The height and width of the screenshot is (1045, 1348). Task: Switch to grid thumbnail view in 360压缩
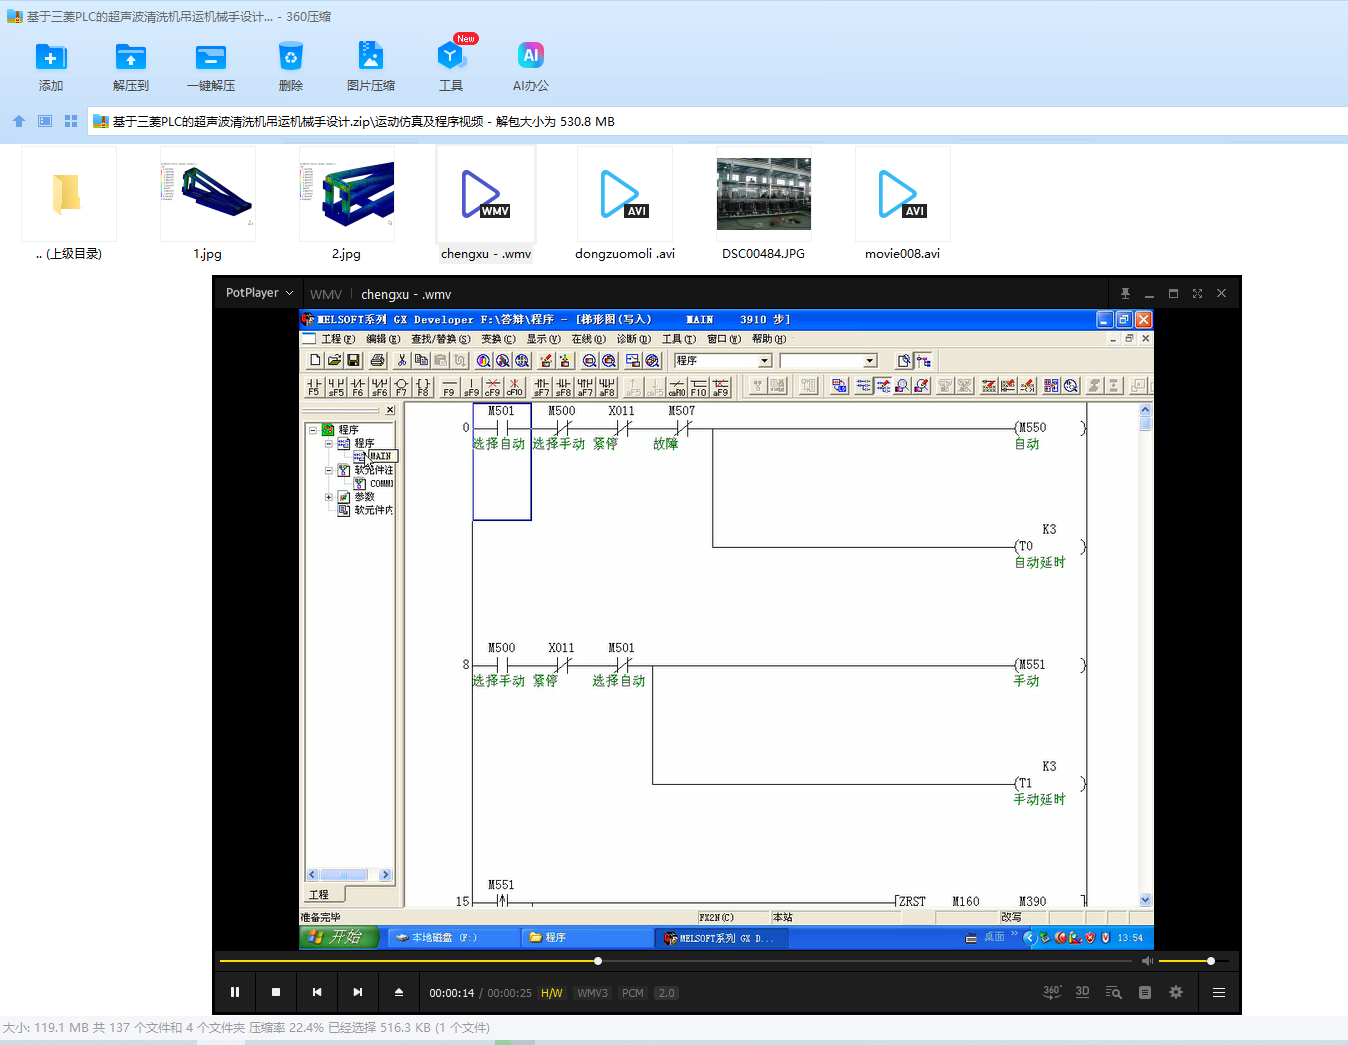coord(71,121)
